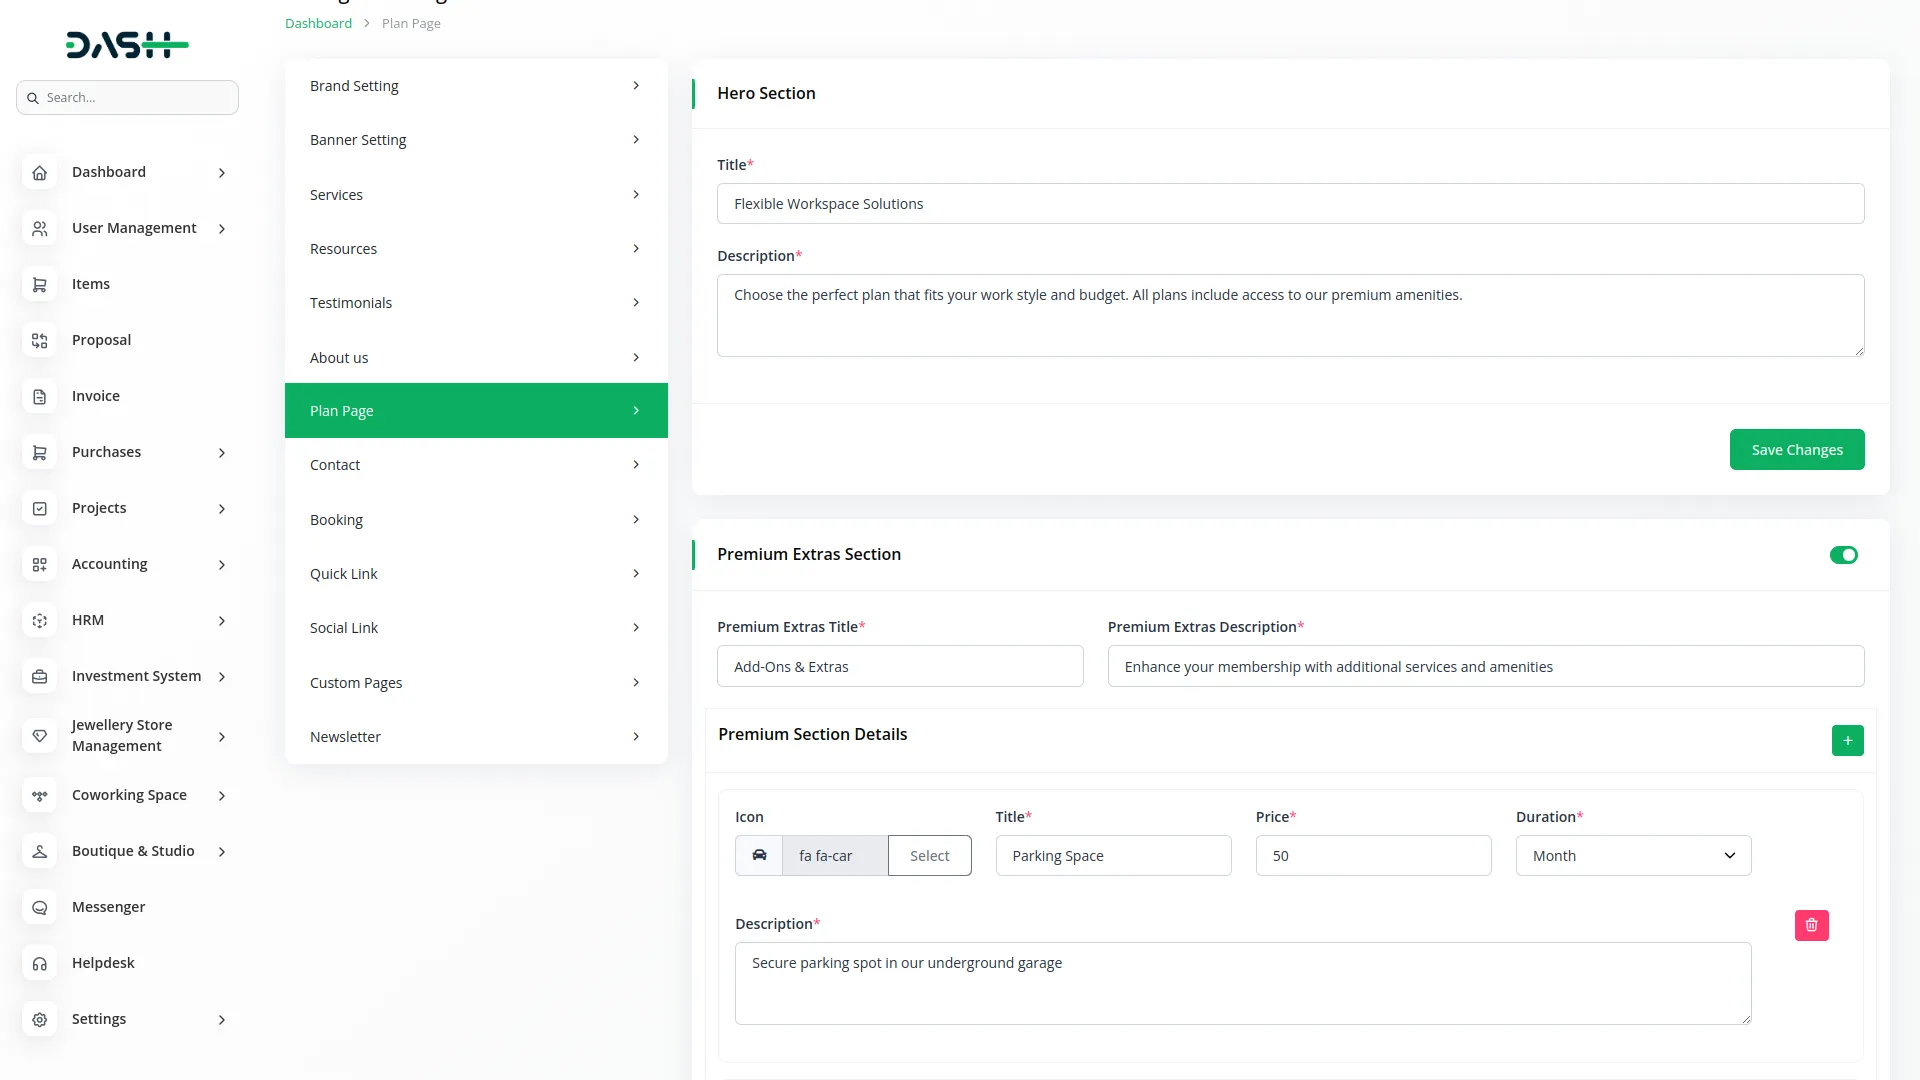Click the Save Changes button

1796,450
